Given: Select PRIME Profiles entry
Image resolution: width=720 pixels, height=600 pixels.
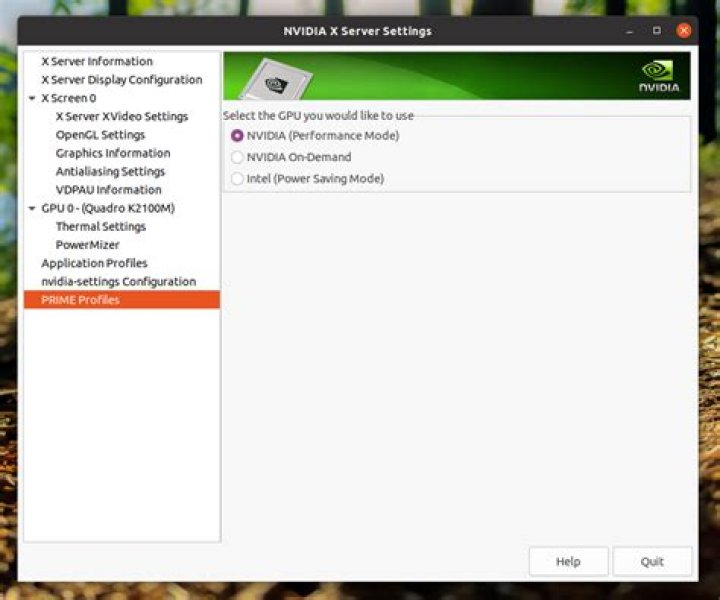Looking at the screenshot, I should click(122, 300).
